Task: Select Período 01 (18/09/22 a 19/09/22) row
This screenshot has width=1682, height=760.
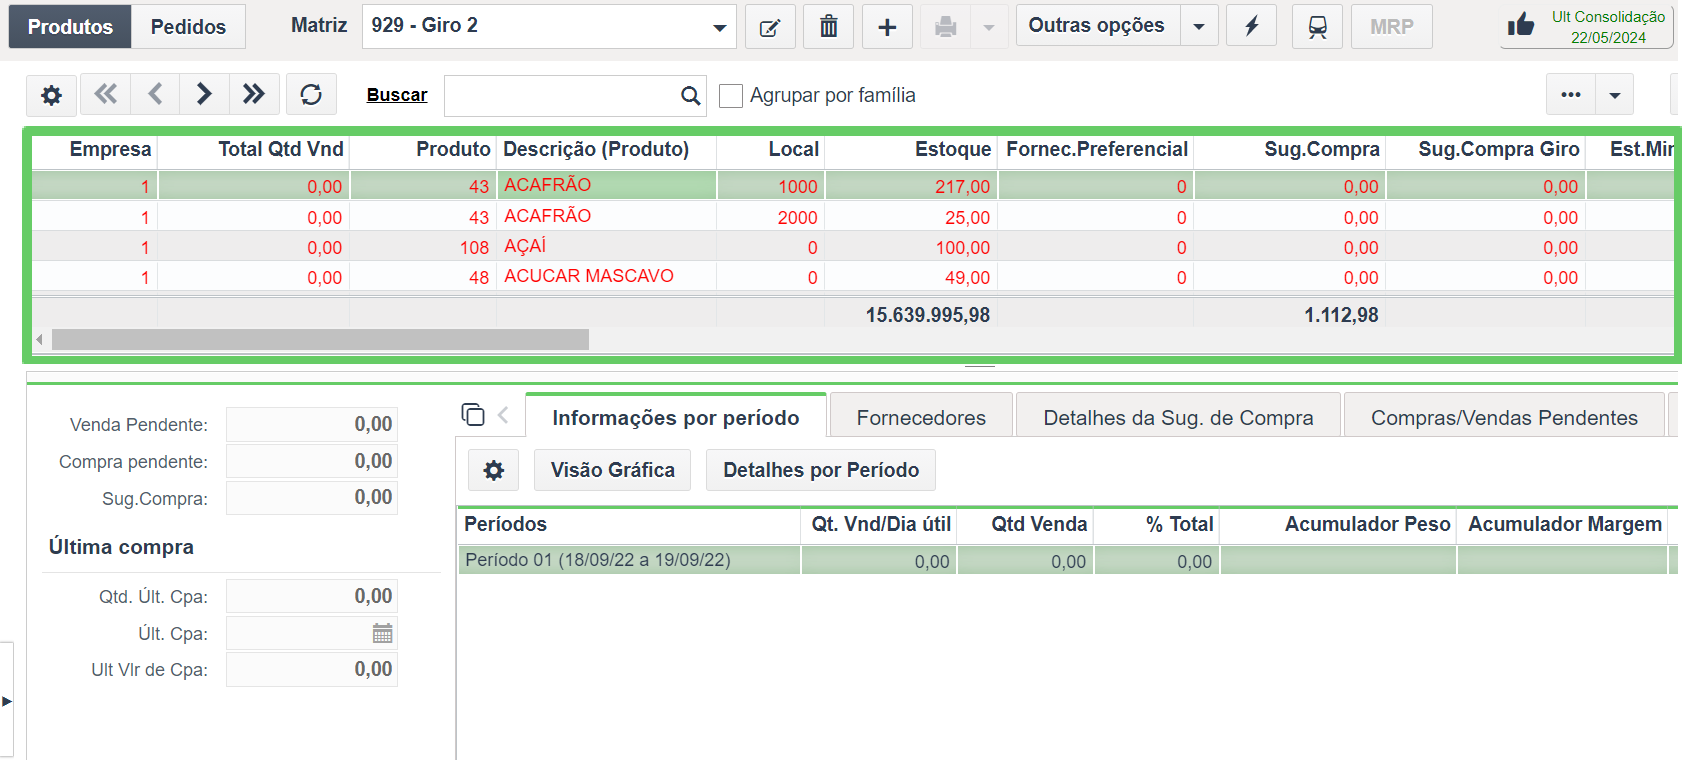Action: coord(1068,560)
